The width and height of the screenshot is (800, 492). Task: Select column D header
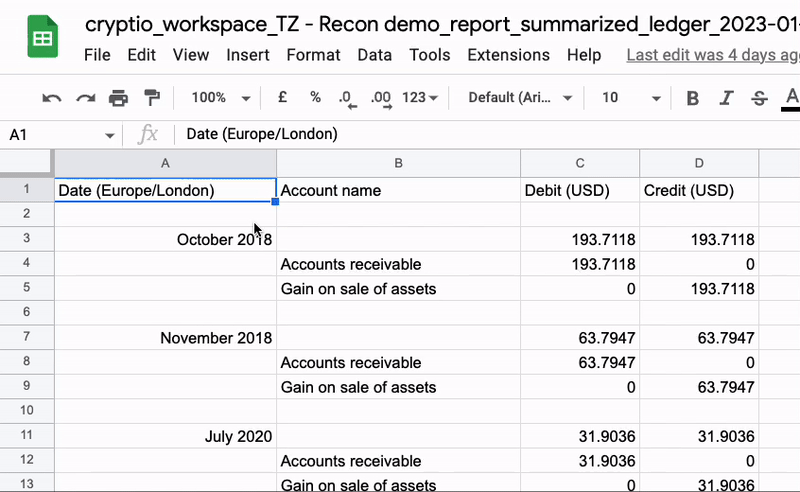pos(699,163)
